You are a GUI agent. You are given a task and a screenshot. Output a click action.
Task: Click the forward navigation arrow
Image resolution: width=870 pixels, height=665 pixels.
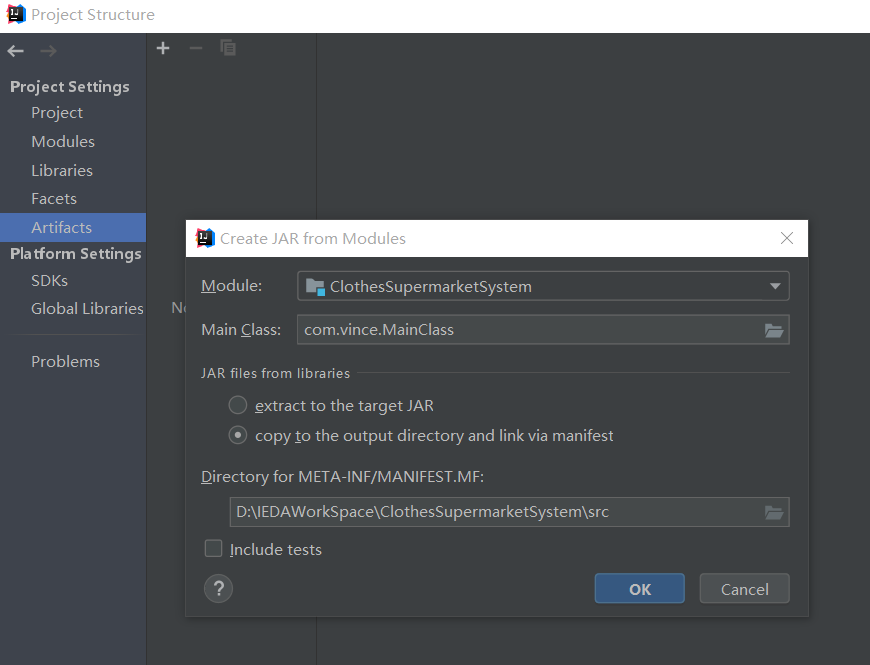(48, 51)
